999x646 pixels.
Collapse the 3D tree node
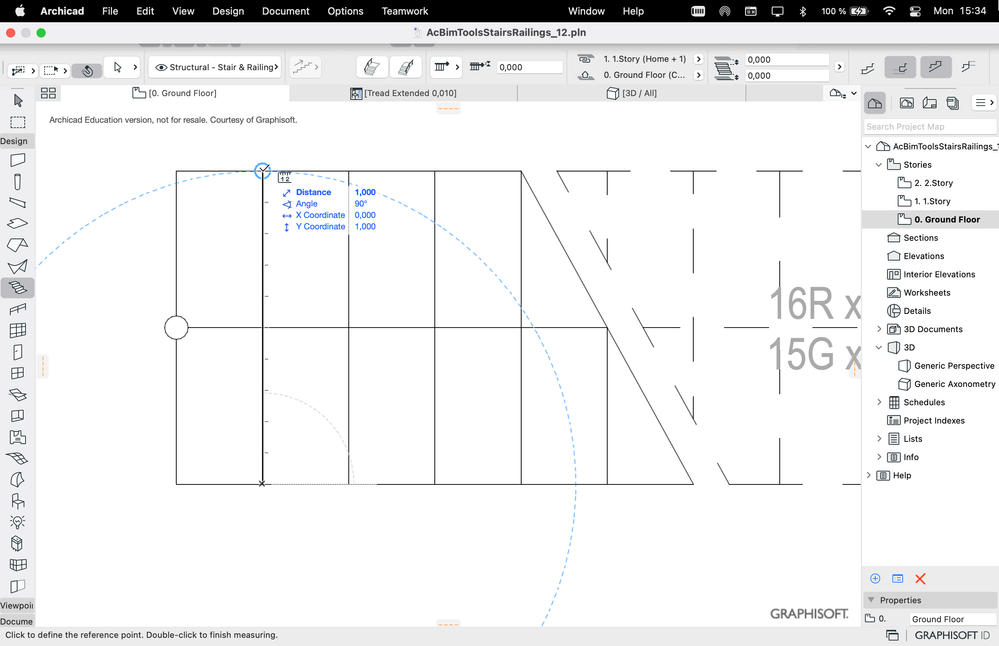pos(879,347)
